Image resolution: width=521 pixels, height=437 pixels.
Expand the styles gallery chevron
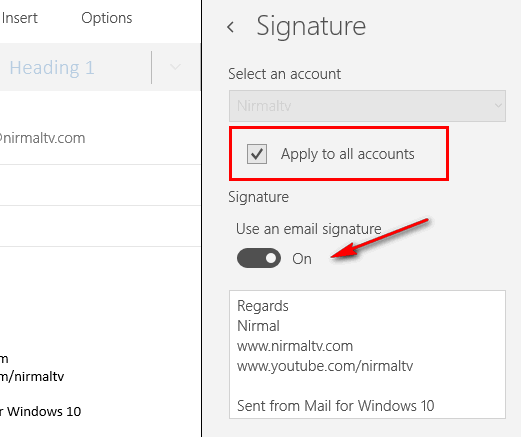[175, 67]
